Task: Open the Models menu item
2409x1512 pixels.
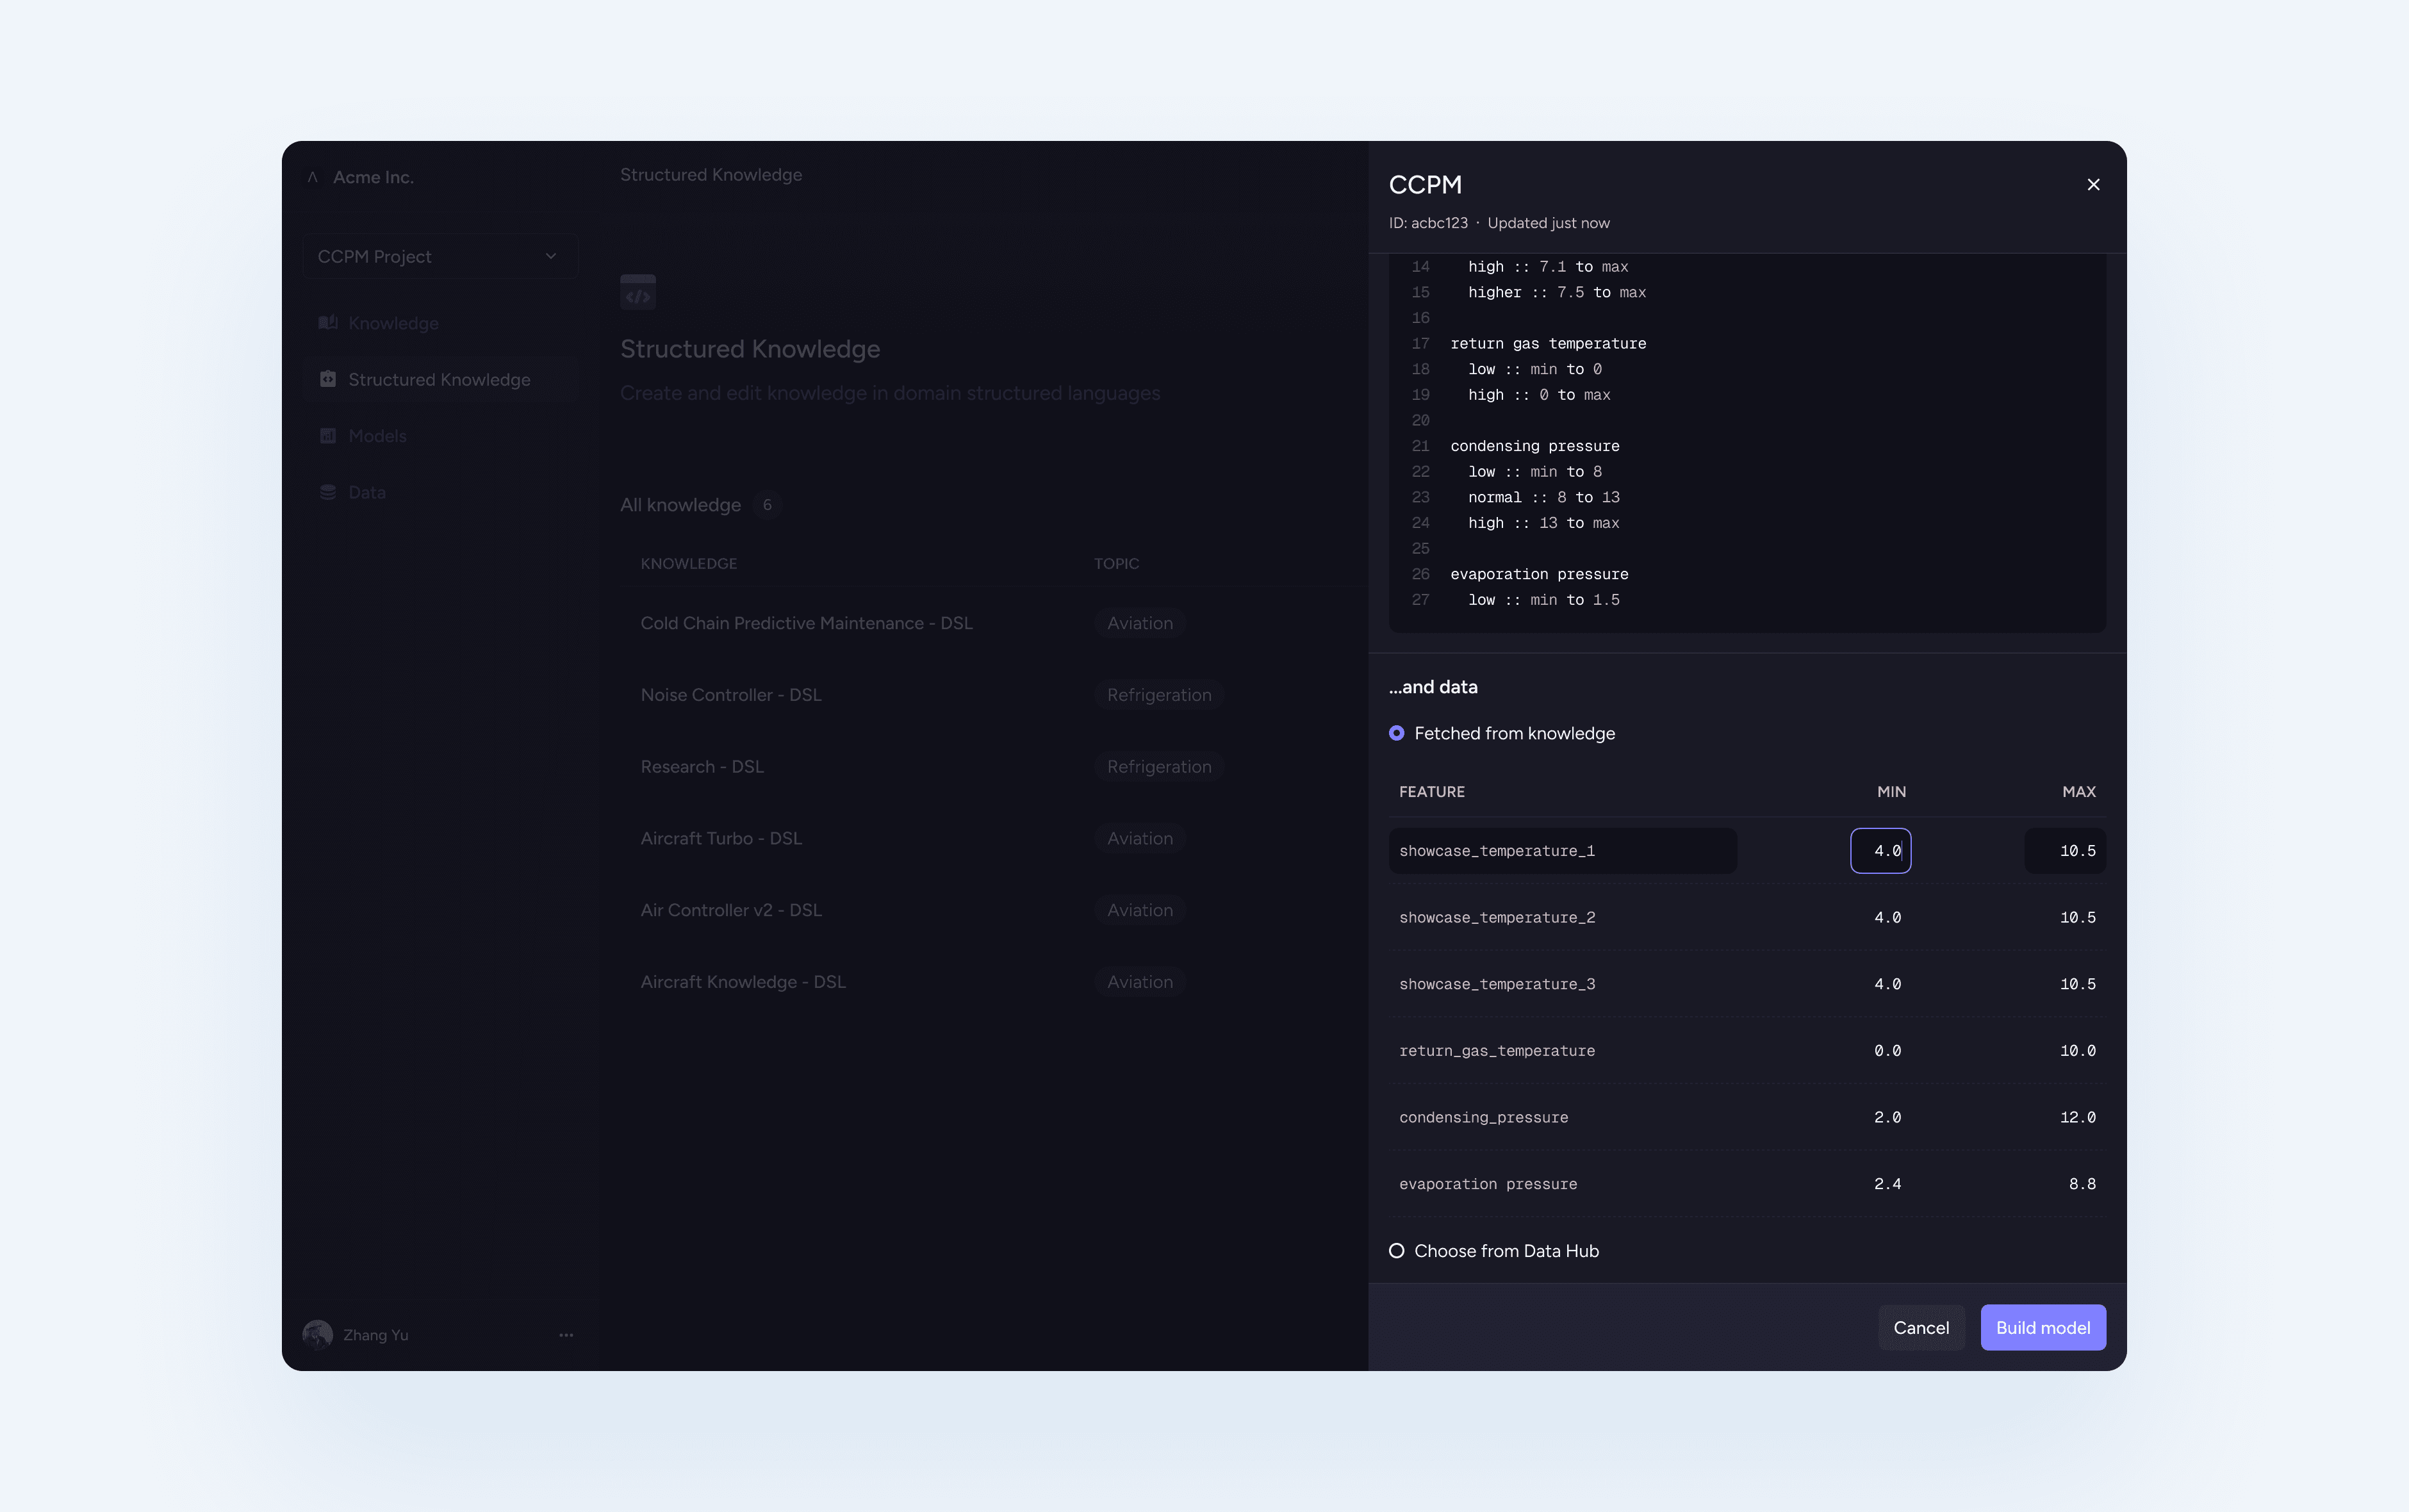Action: point(377,435)
